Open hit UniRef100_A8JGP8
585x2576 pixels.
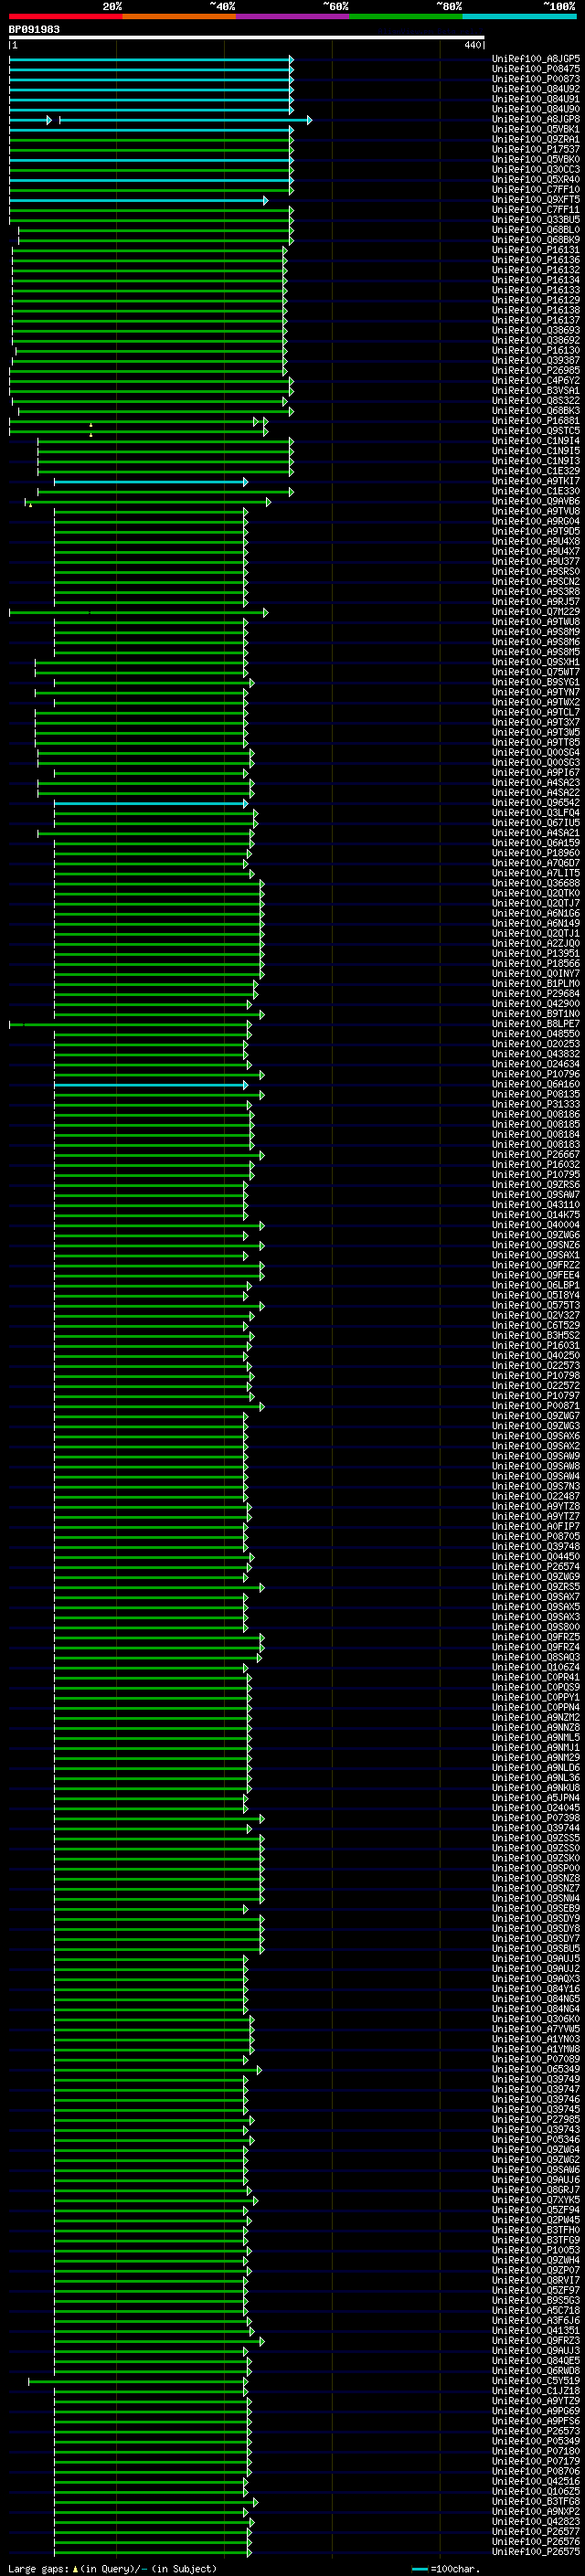(x=536, y=119)
